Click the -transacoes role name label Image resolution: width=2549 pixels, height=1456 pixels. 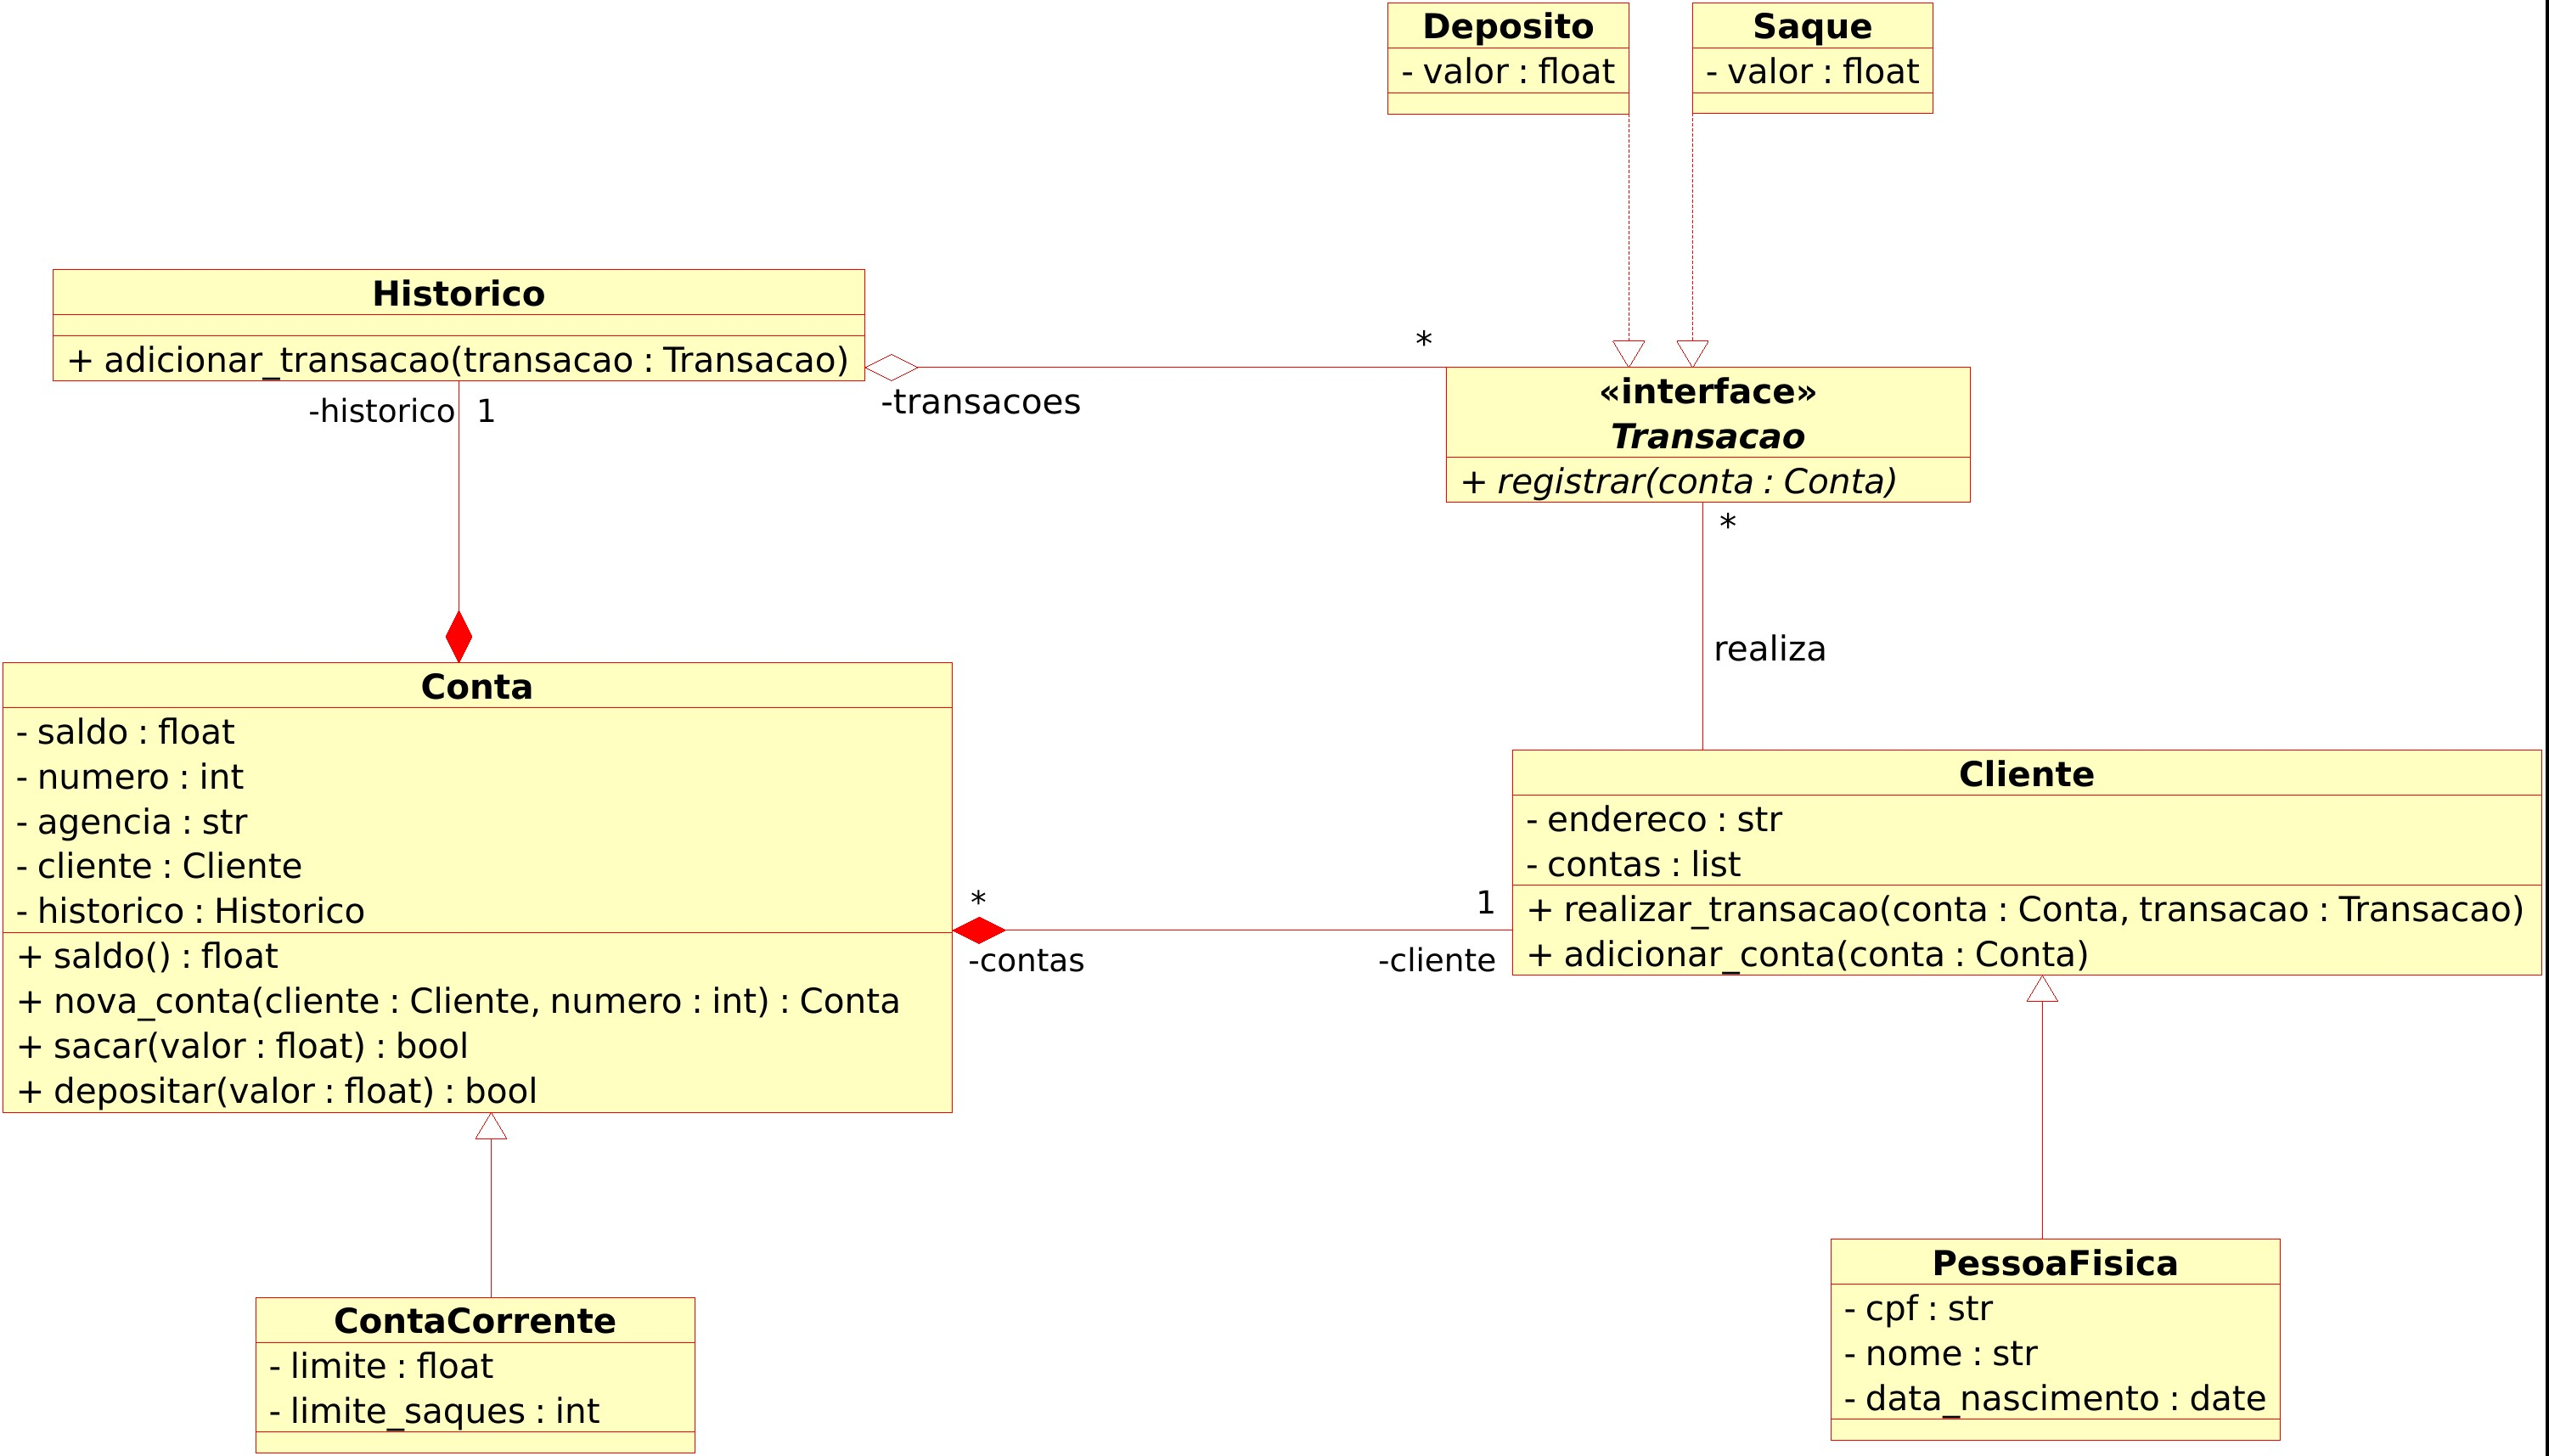point(978,403)
